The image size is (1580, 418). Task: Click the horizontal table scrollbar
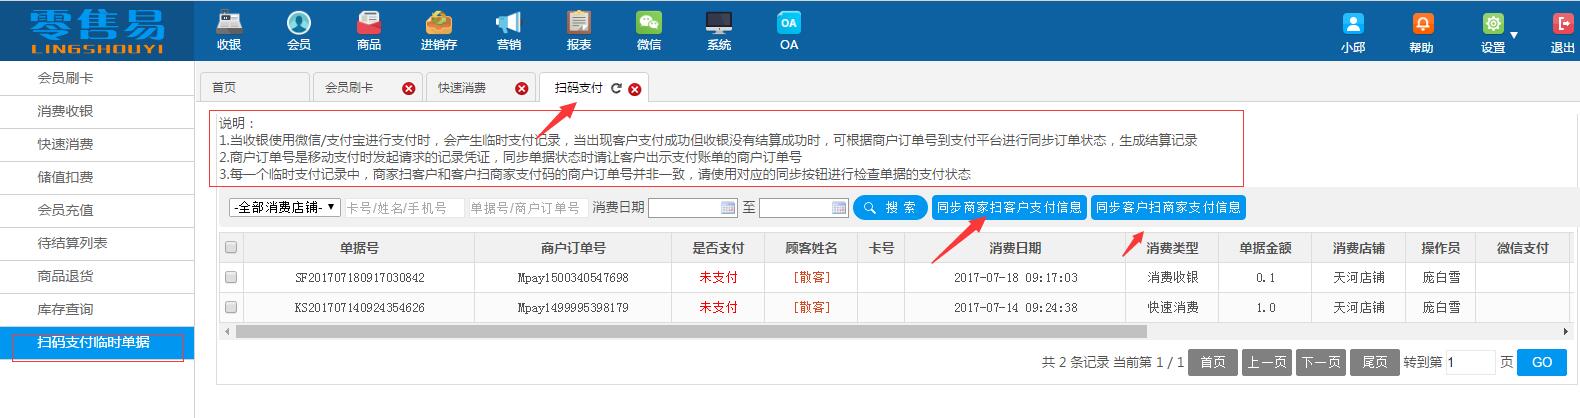(692, 331)
